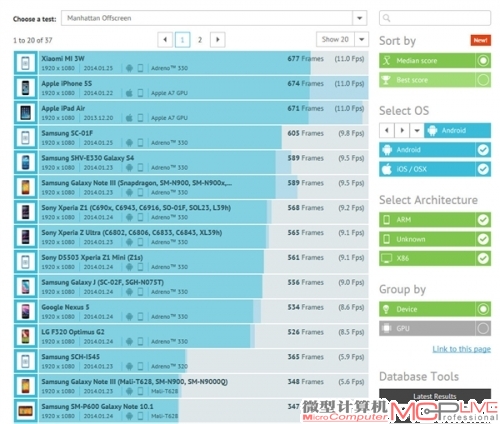Open Link to this page
This screenshot has height=424, width=500.
pyautogui.click(x=461, y=349)
